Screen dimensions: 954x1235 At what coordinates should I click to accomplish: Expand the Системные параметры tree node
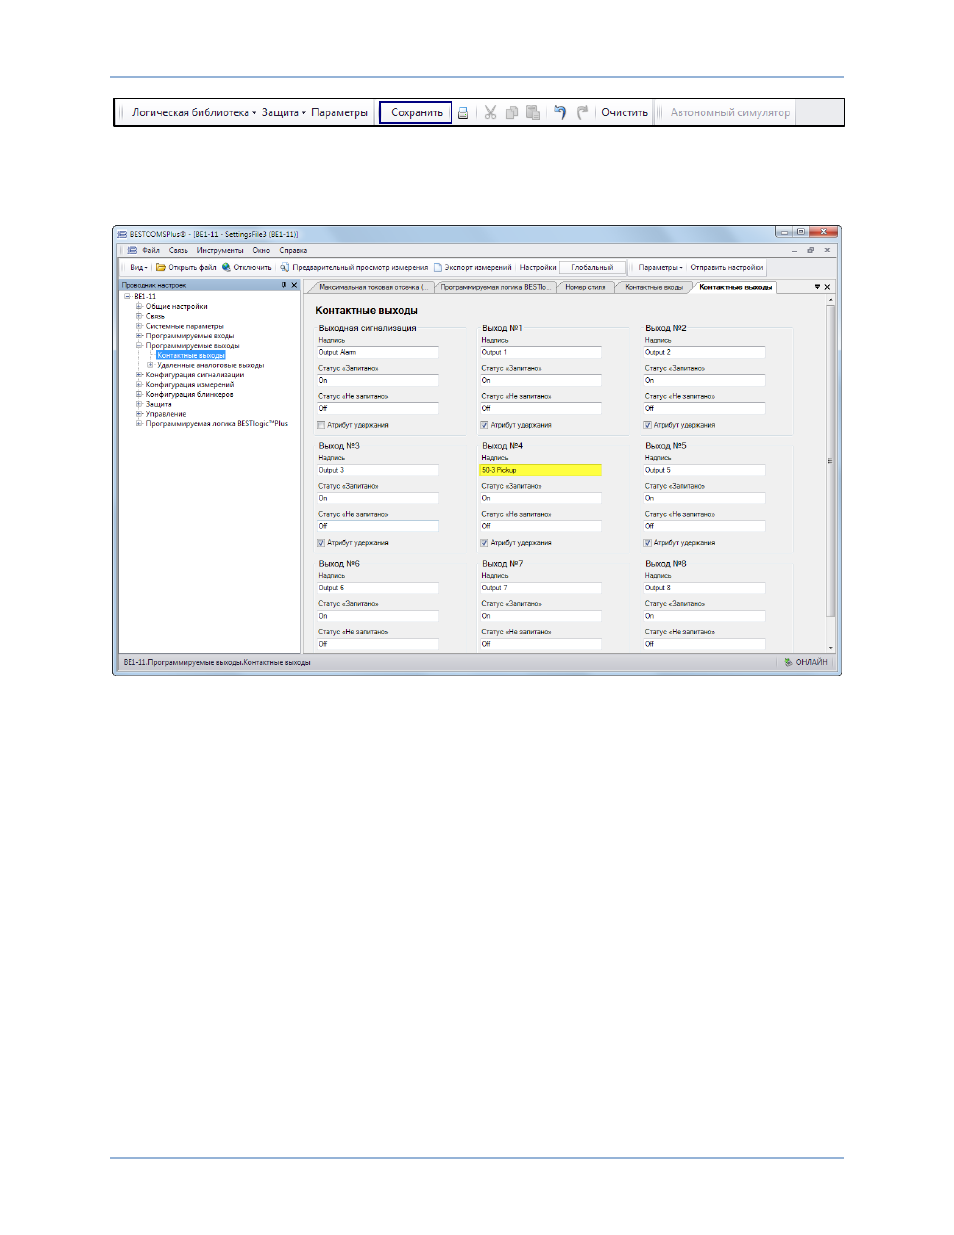[139, 326]
